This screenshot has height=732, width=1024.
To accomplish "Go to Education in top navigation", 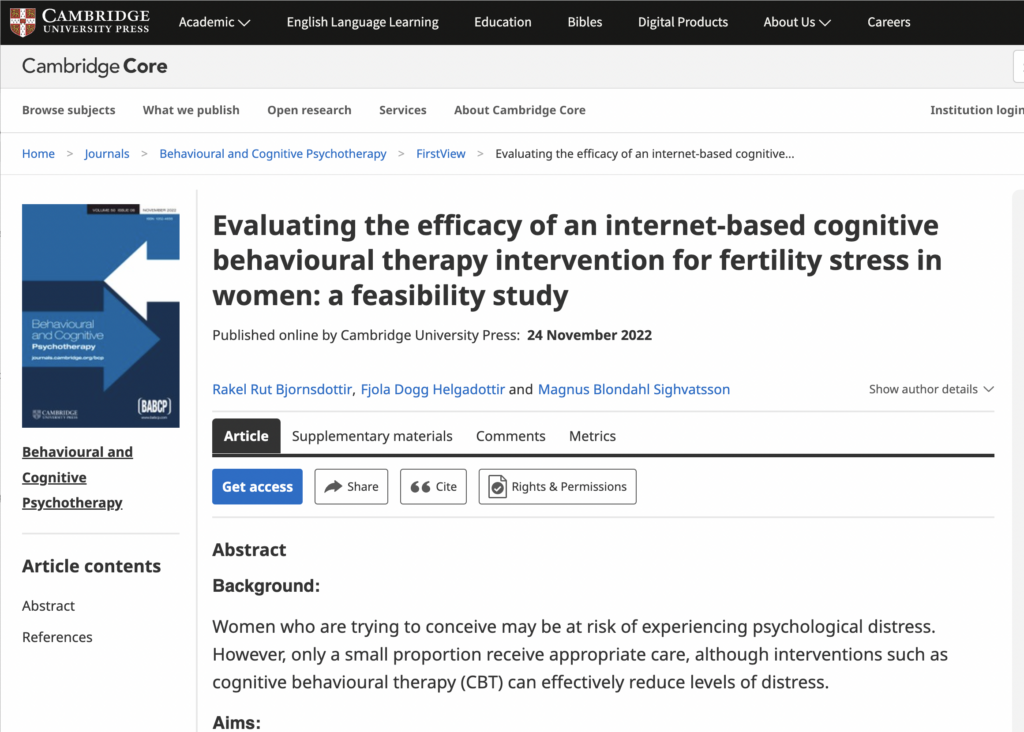I will 503,22.
